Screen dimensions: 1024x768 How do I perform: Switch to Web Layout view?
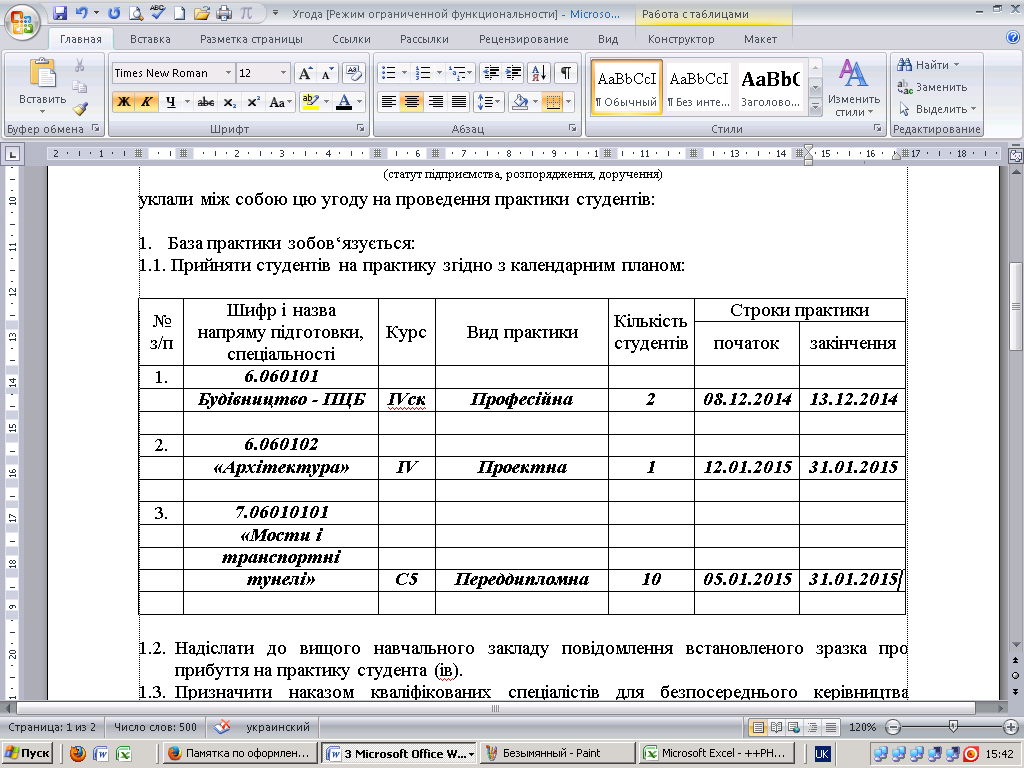[x=794, y=727]
